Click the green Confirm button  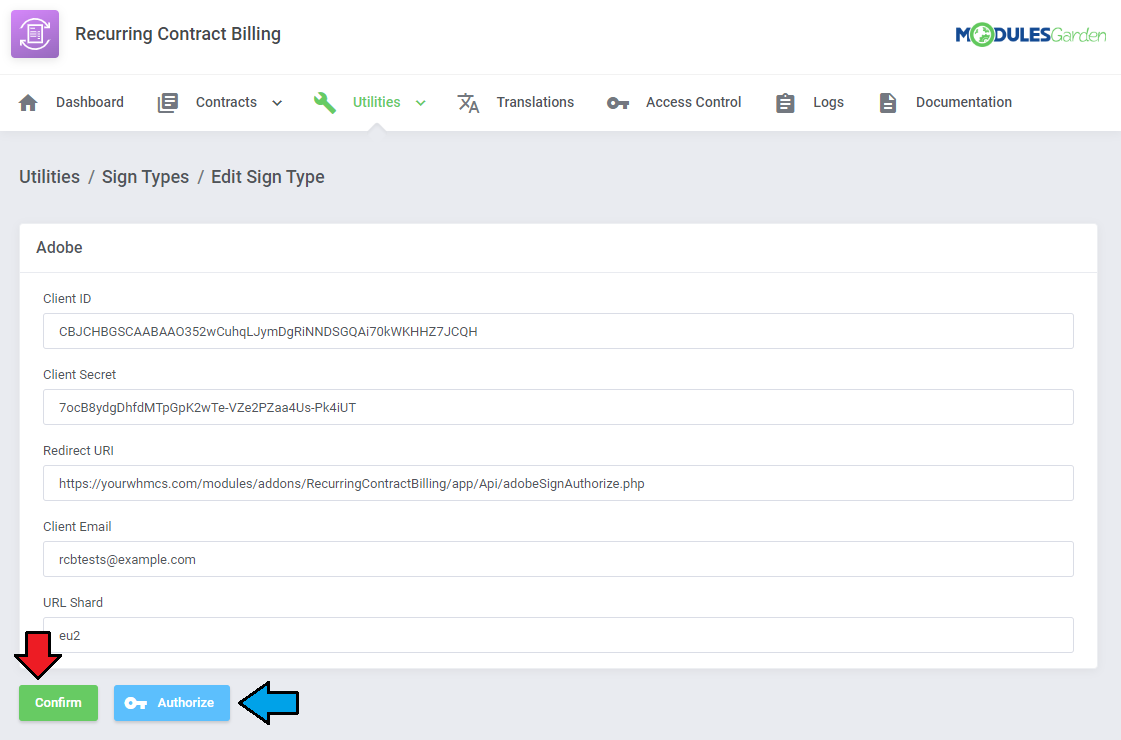click(x=59, y=703)
